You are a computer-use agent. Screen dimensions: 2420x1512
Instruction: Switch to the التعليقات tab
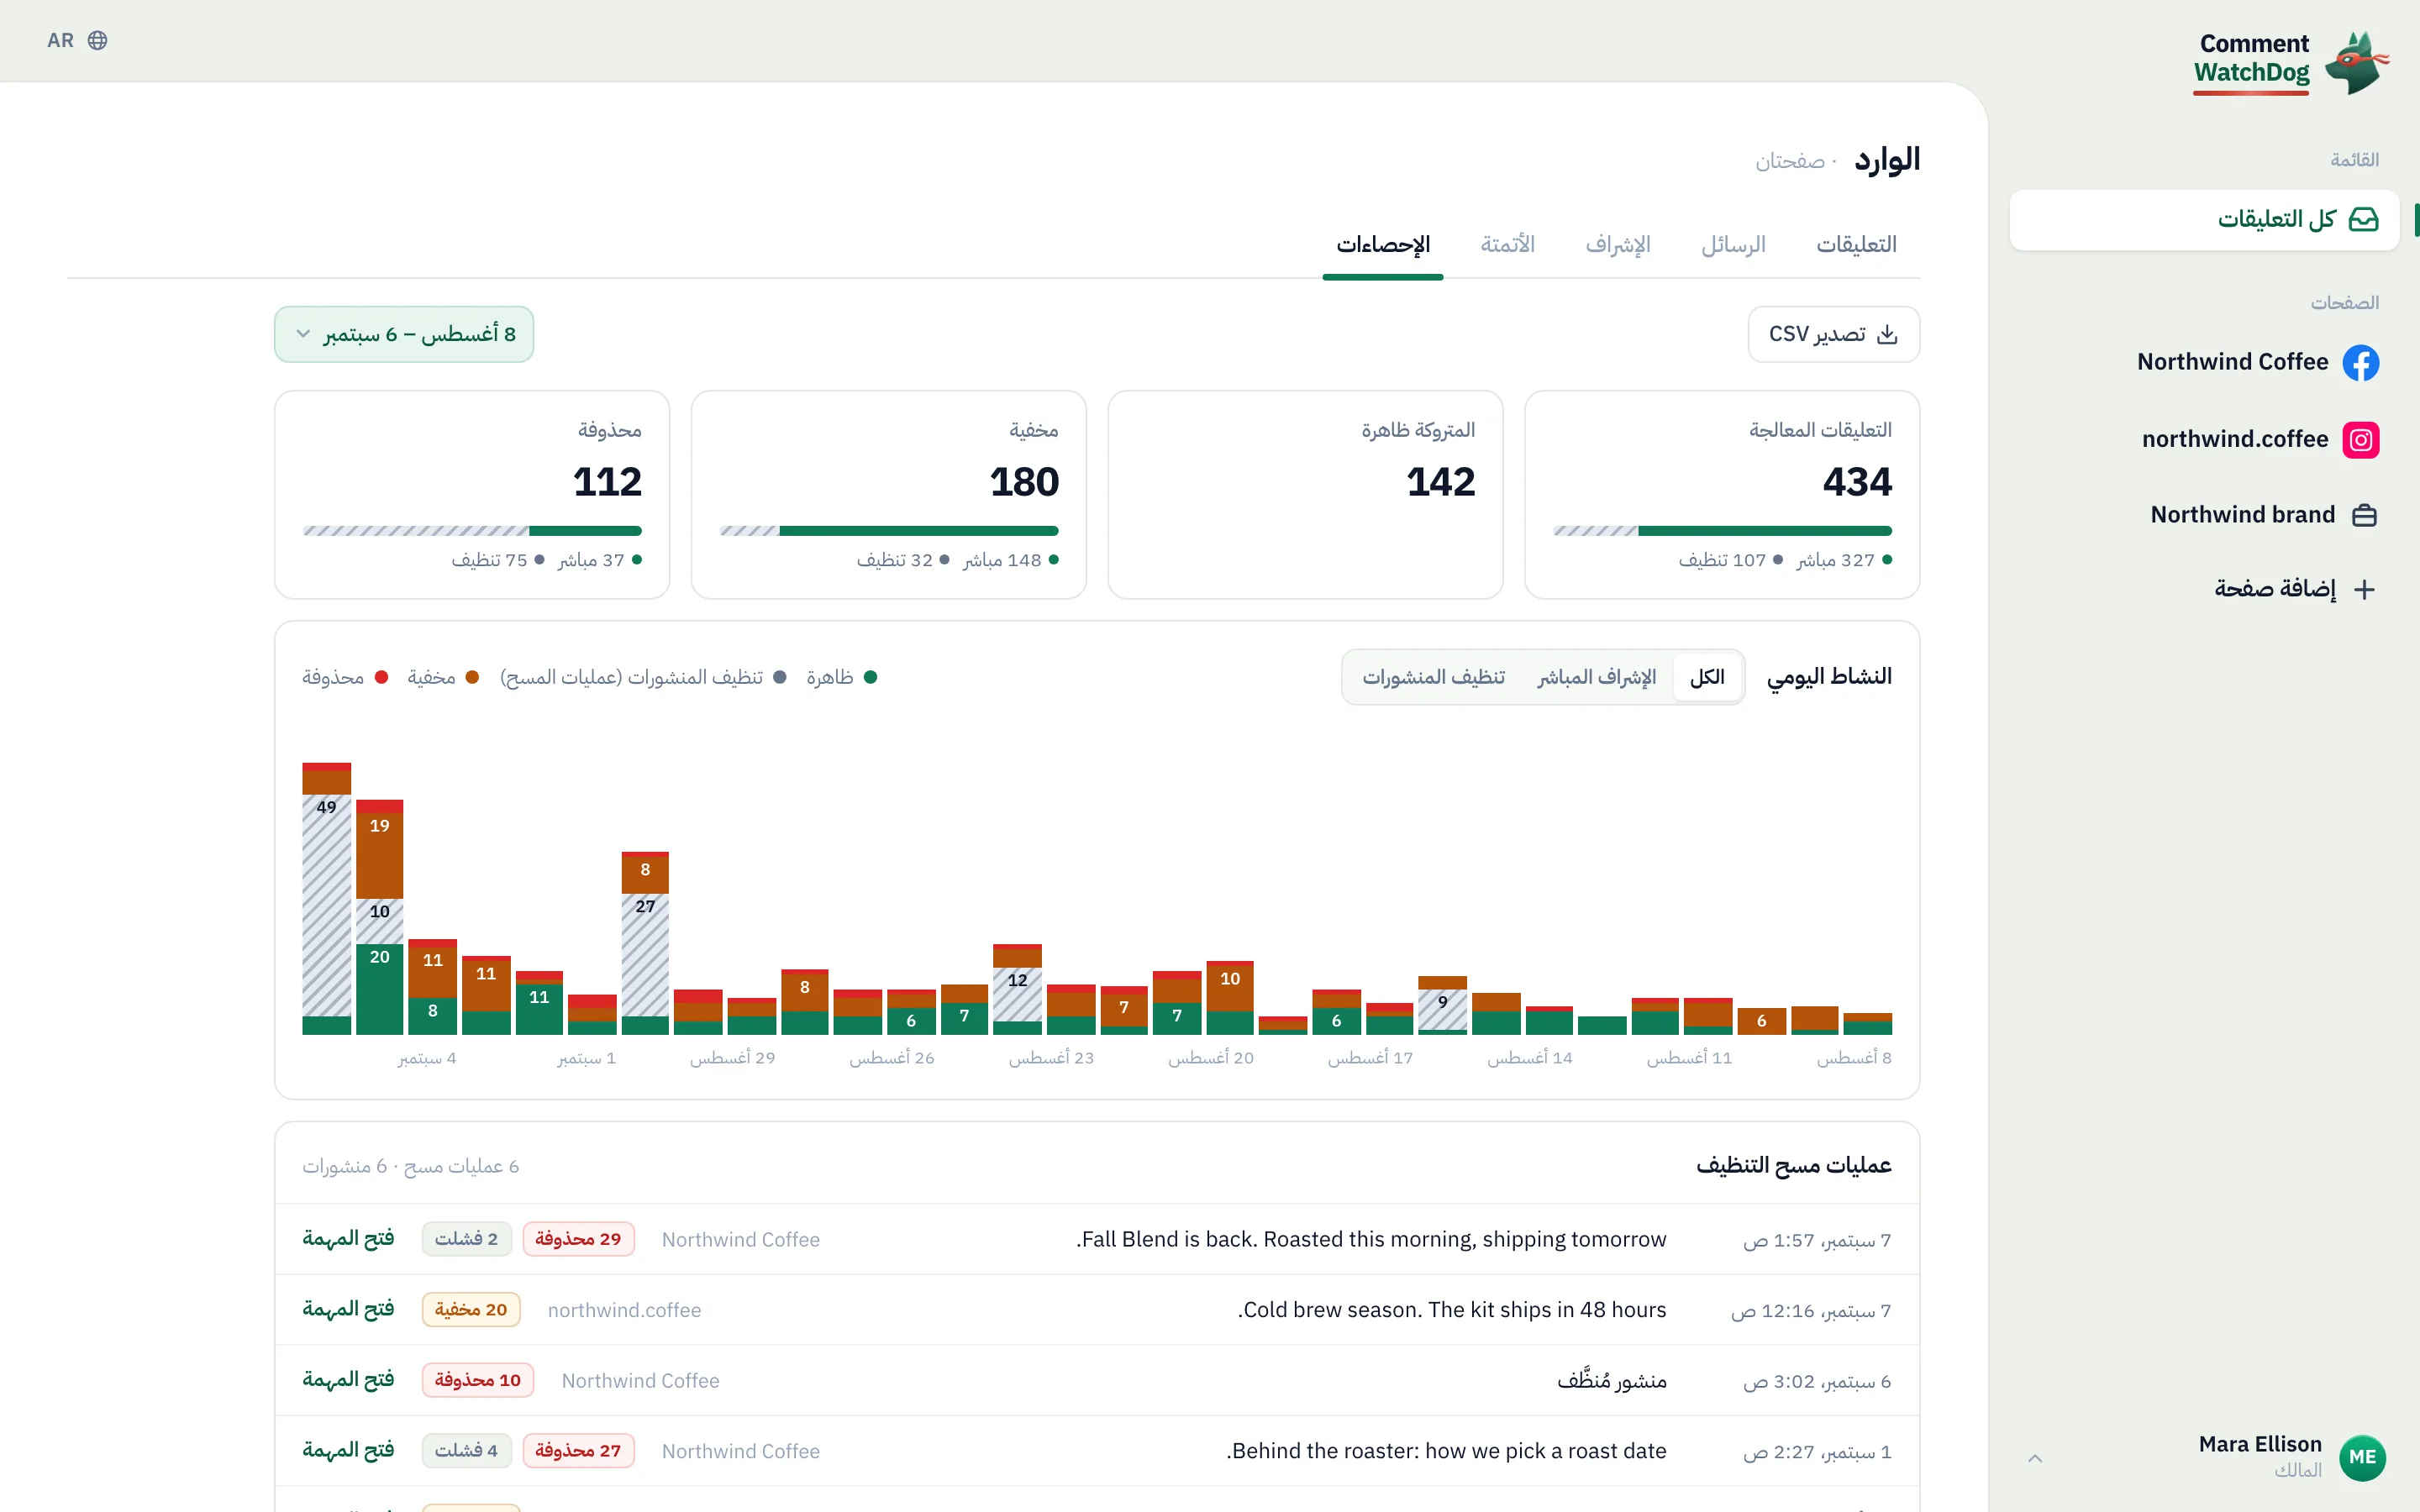coord(1856,245)
